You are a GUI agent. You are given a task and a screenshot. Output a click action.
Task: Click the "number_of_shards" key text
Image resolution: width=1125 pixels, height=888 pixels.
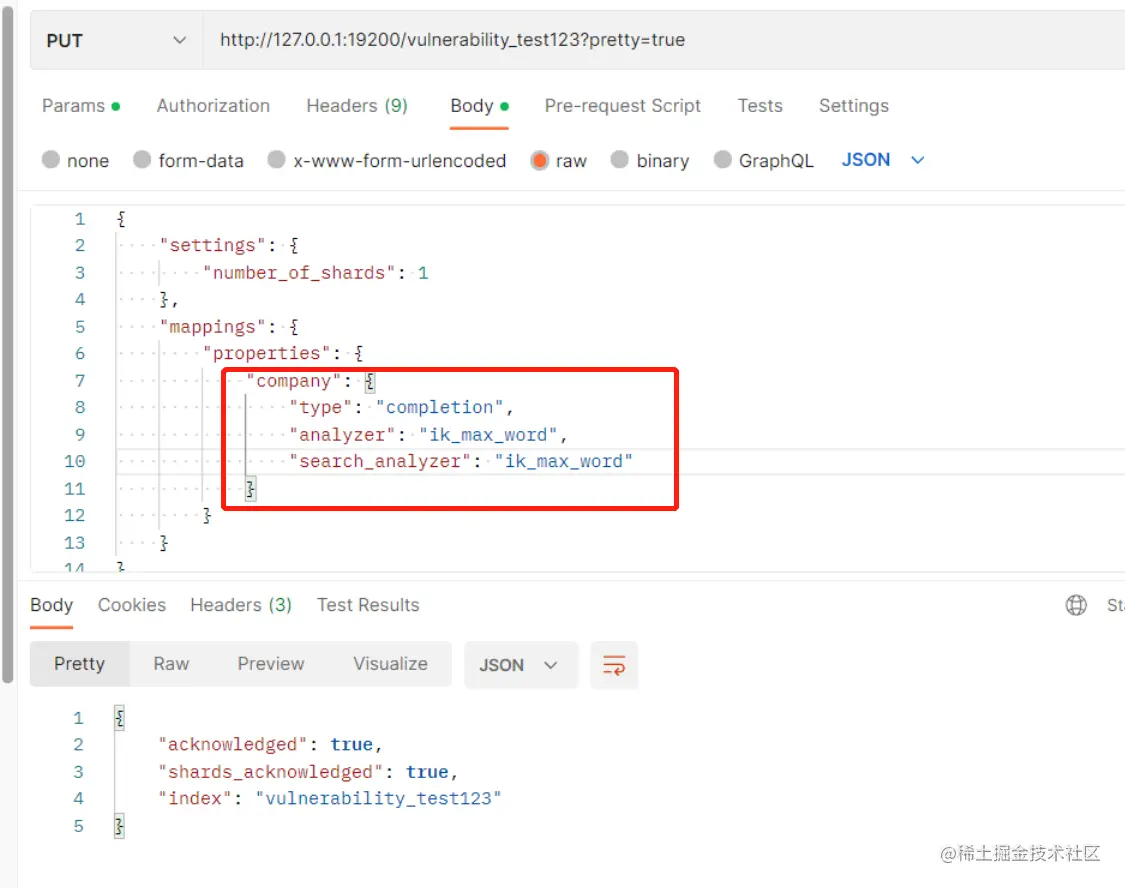click(299, 273)
